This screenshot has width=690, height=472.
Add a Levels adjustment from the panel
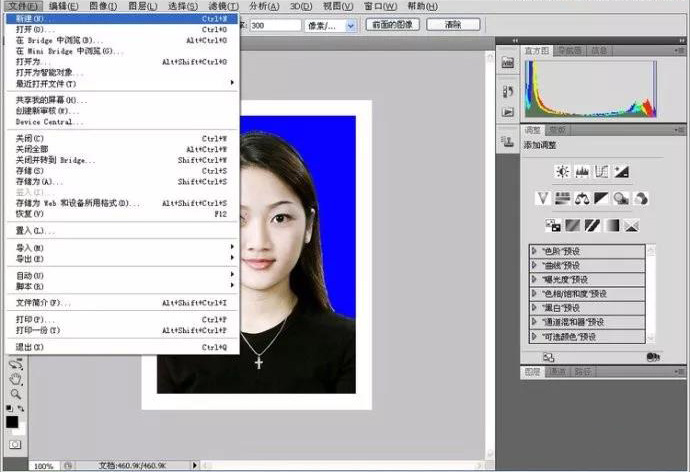click(581, 171)
